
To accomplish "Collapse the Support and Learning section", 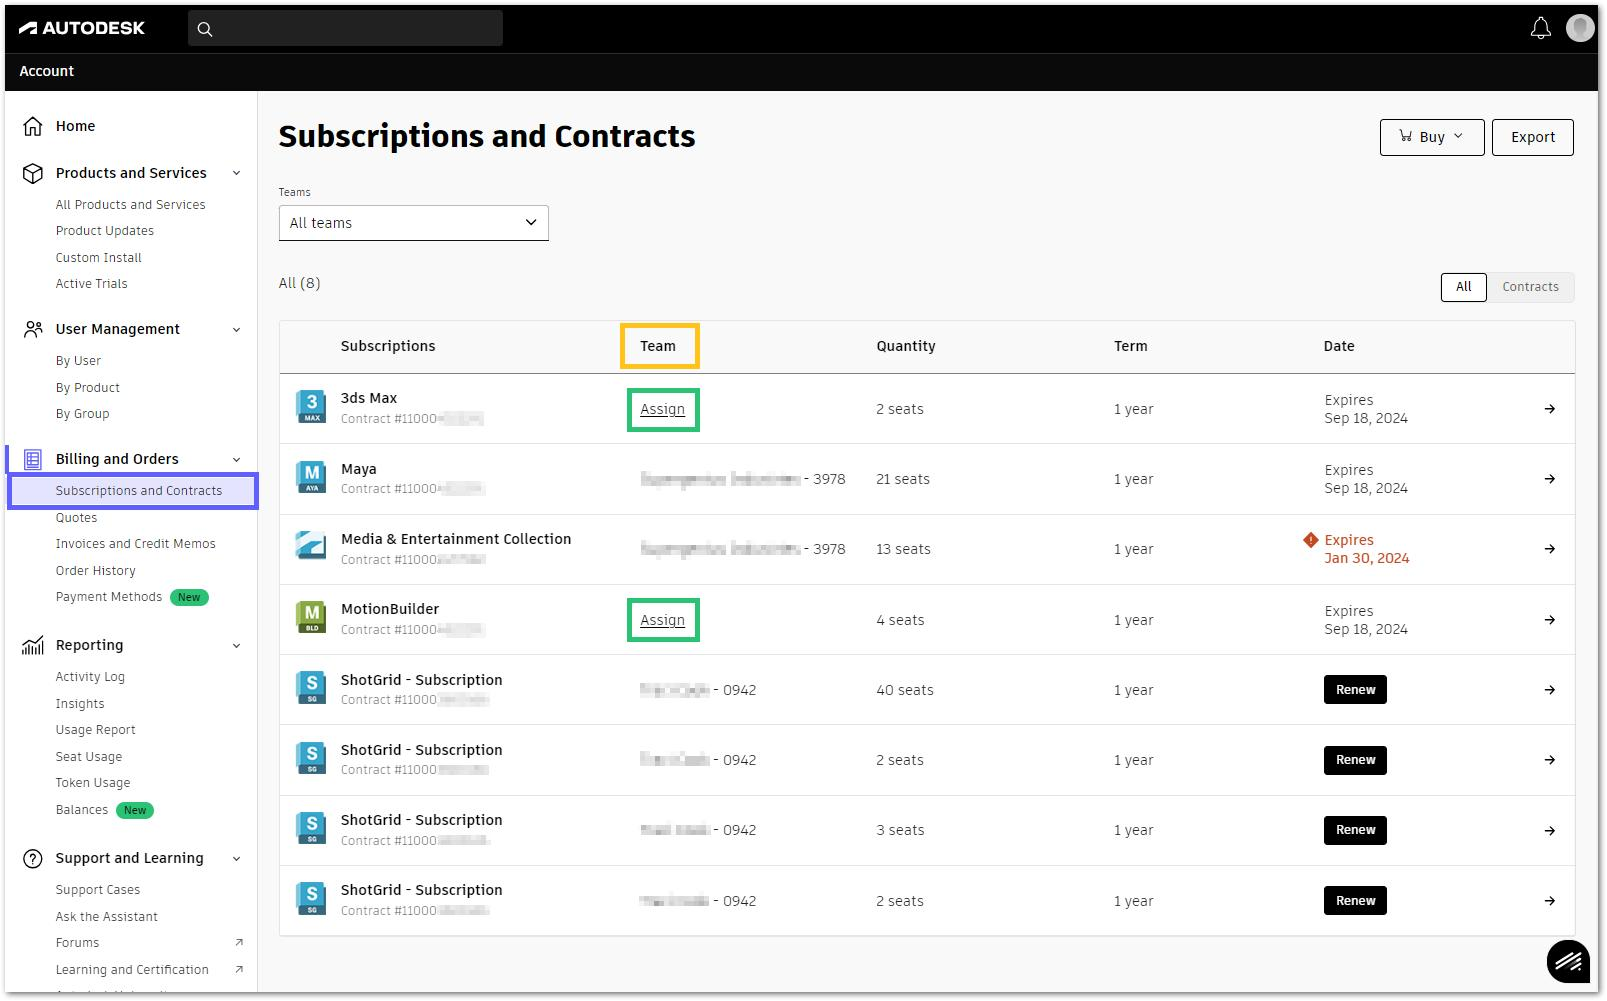I will point(237,858).
